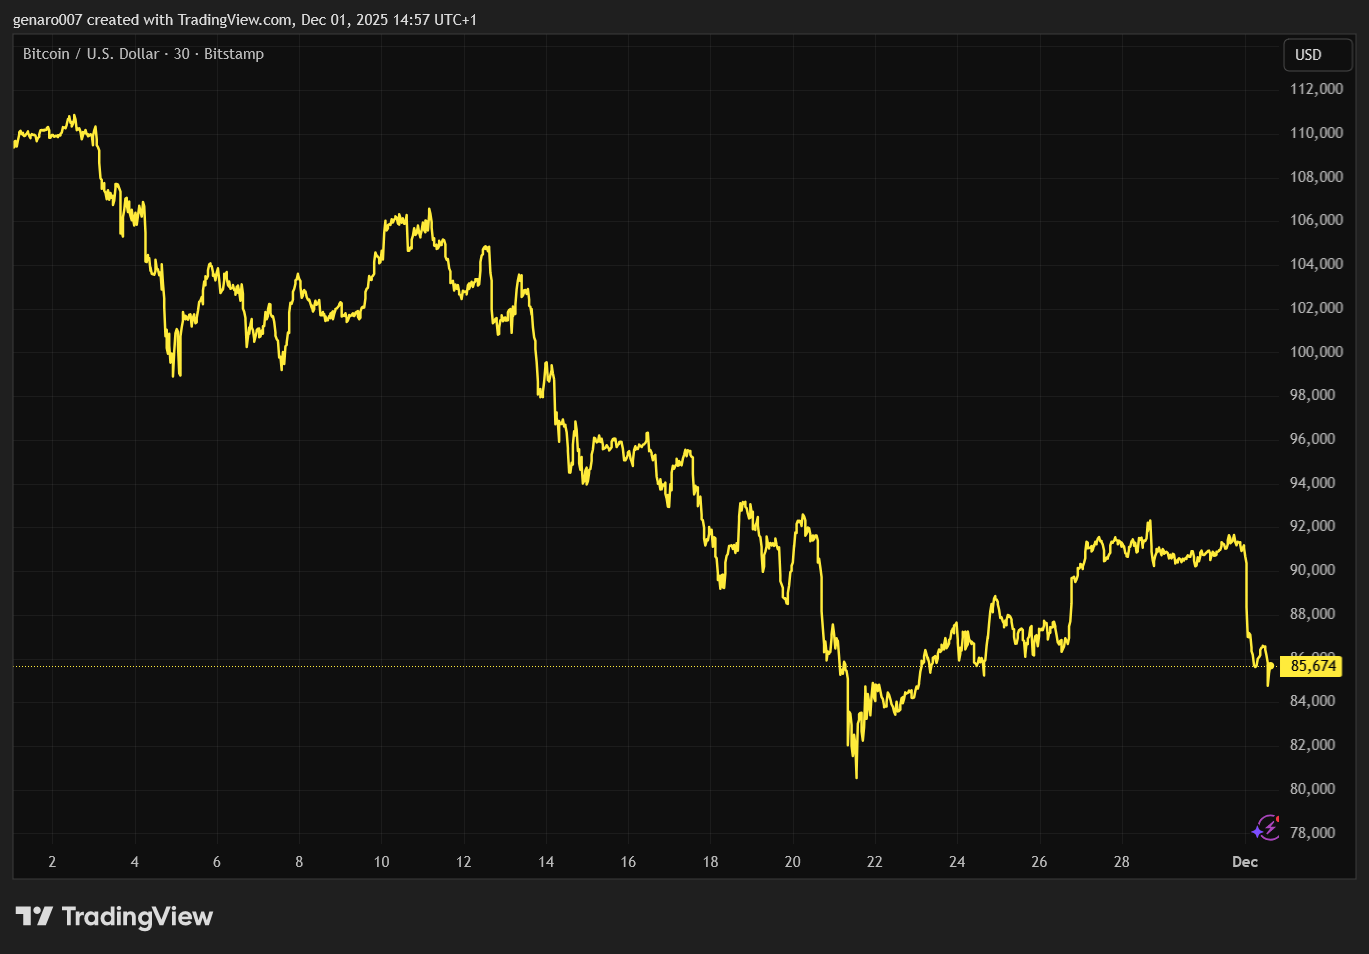The image size is (1369, 954).
Task: Click the 100,000 price scale label
Action: 1316,352
